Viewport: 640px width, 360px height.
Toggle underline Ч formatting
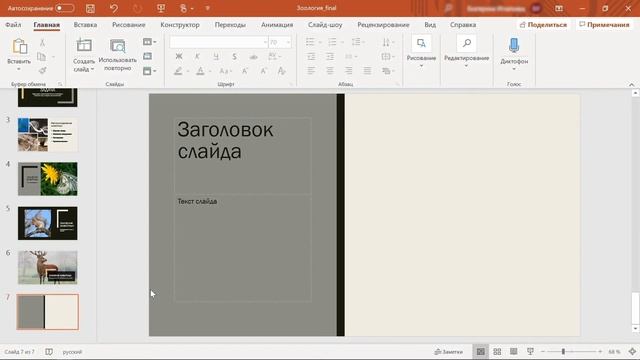[216, 57]
